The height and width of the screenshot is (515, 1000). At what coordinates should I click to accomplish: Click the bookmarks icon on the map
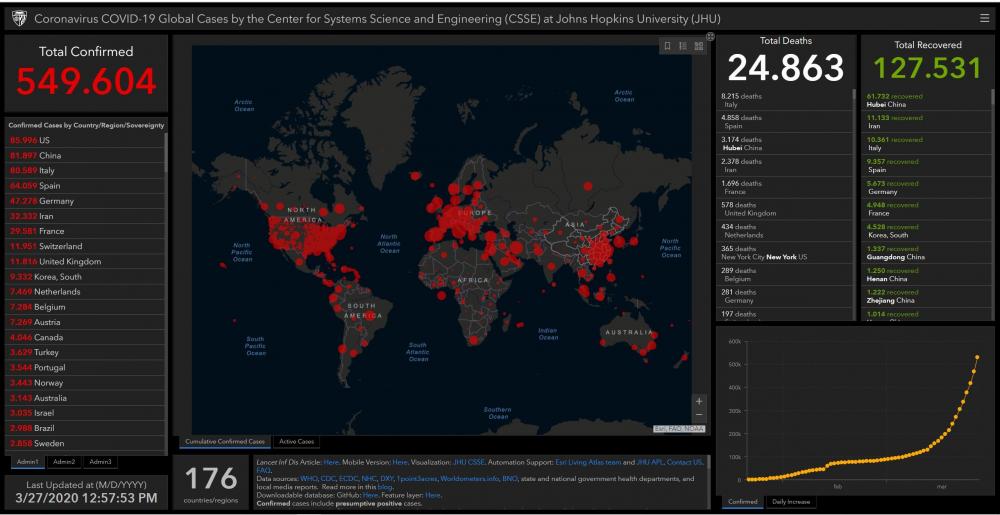667,46
